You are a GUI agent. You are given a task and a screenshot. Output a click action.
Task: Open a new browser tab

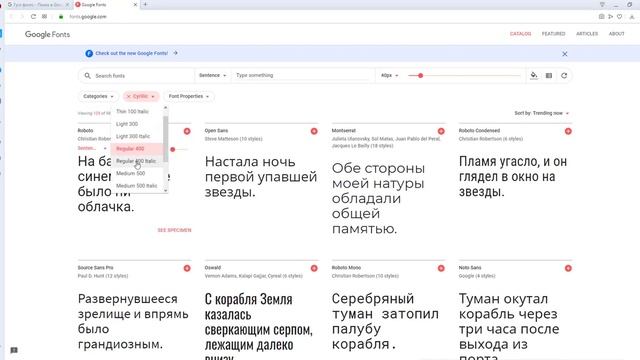click(x=145, y=4)
